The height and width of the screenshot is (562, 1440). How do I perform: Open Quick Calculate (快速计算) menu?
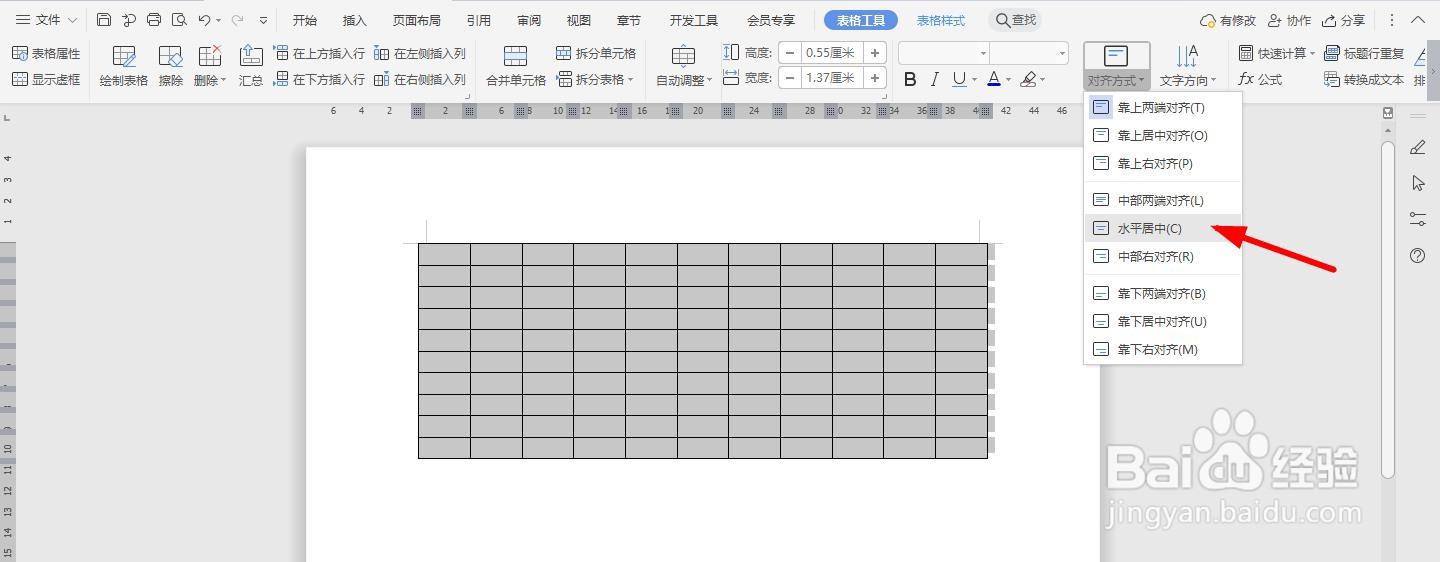[1278, 53]
